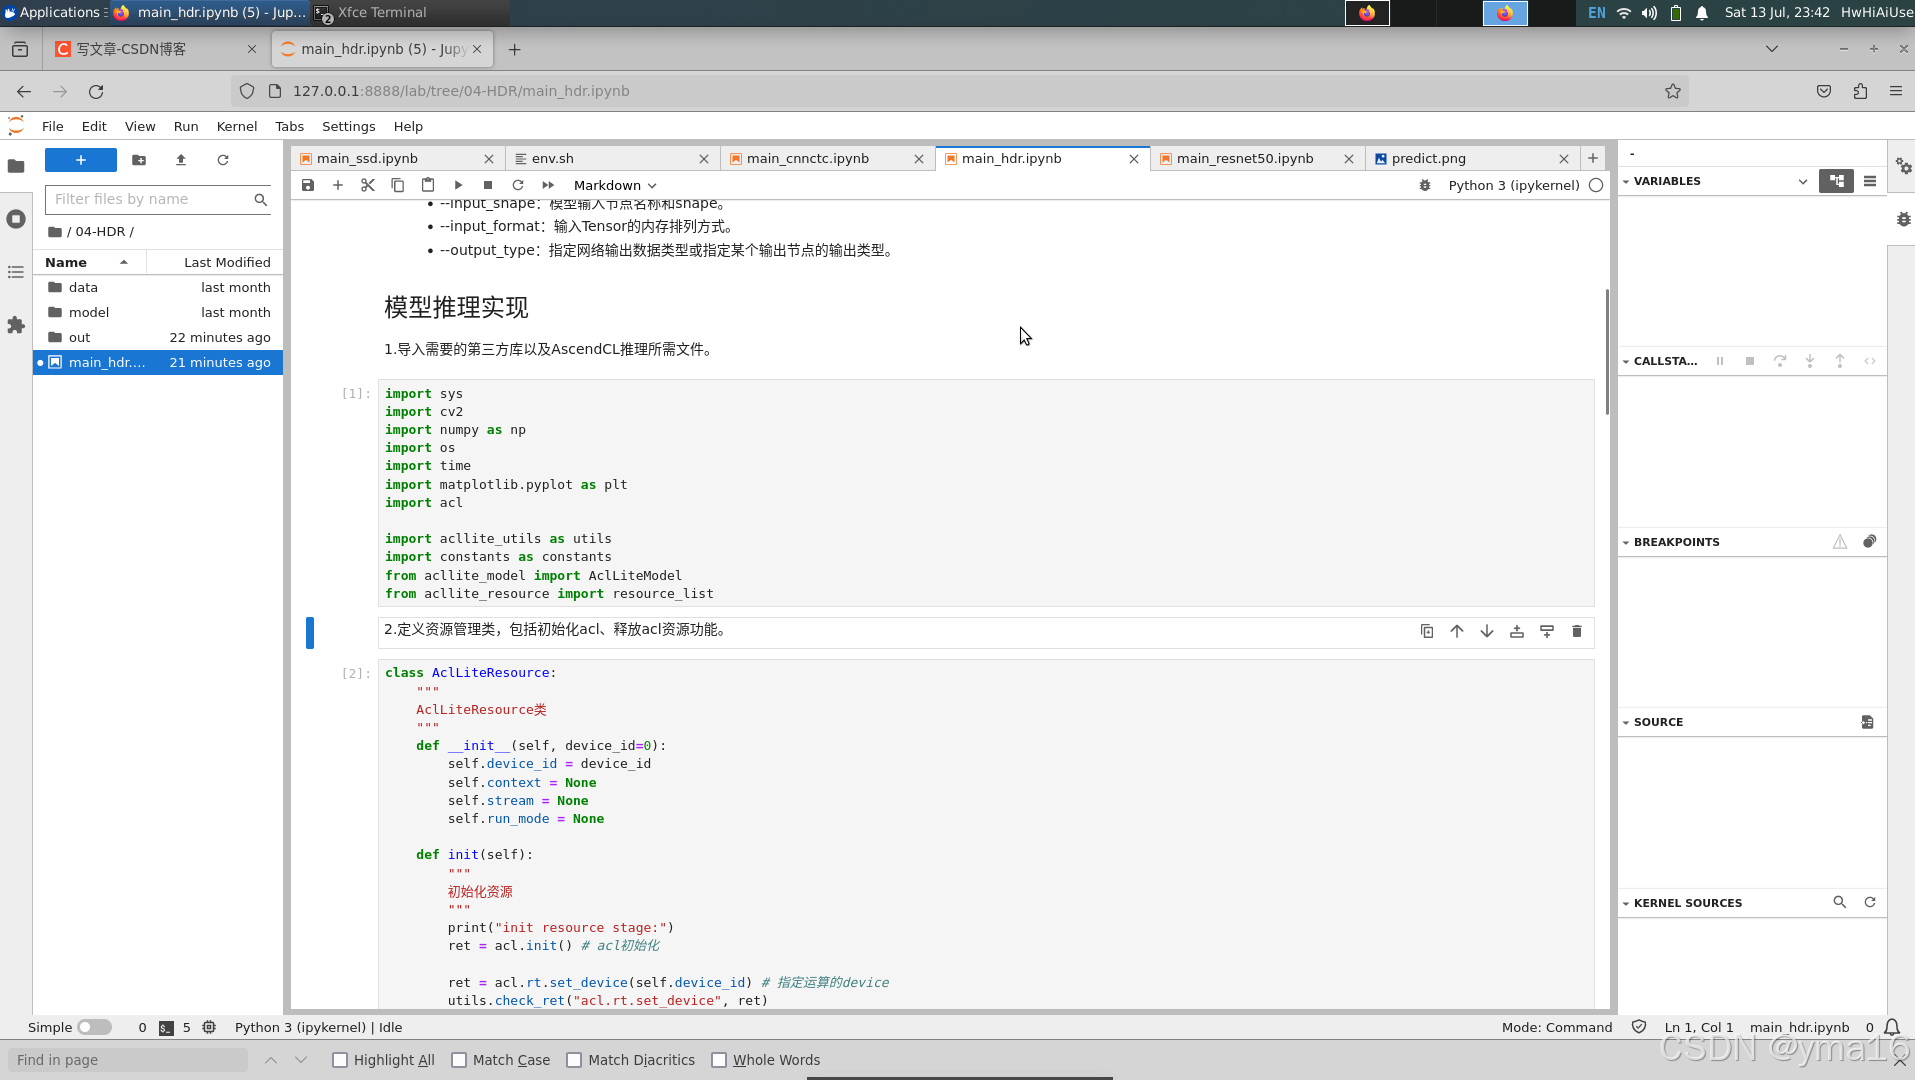Open the Markdown cell type dropdown
The width and height of the screenshot is (1915, 1080).
[614, 185]
